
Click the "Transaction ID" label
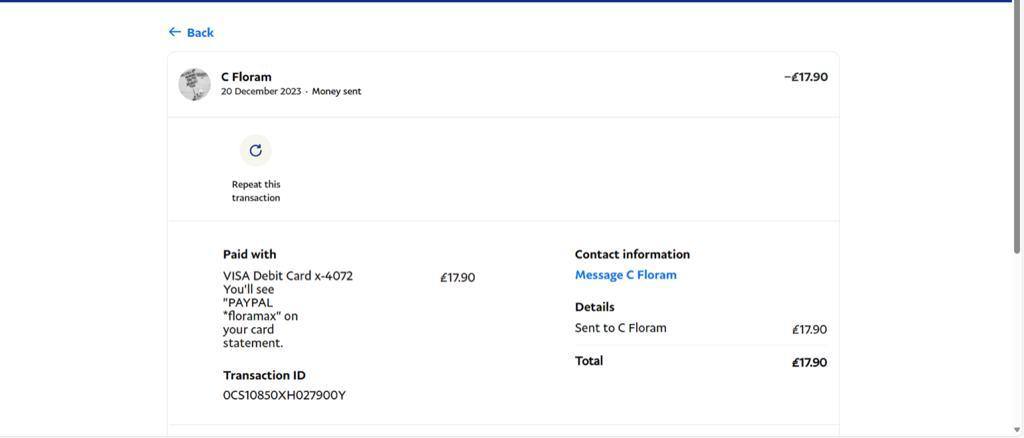[x=264, y=375]
